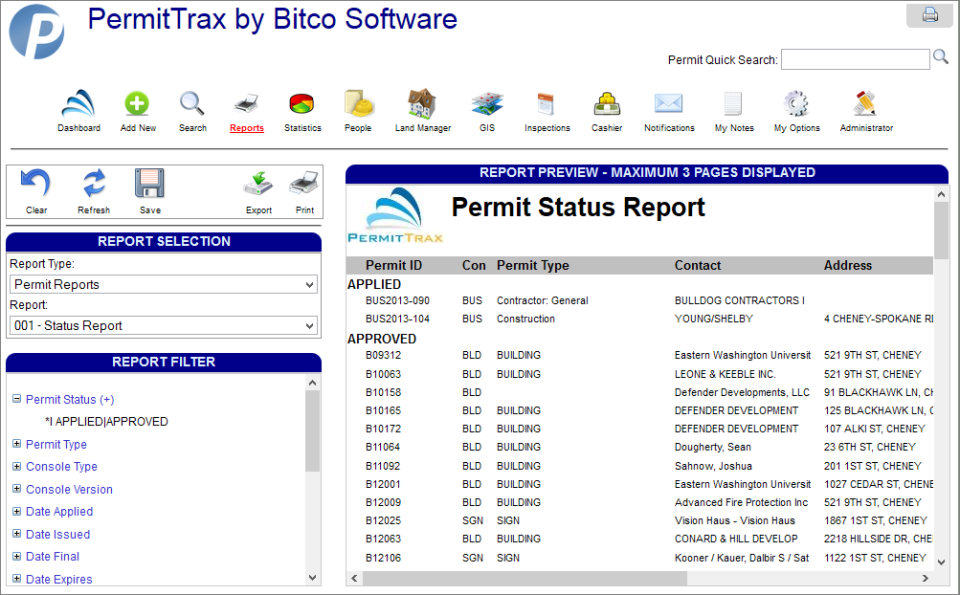The width and height of the screenshot is (960, 595).
Task: Open the Report dropdown showing Status Report
Action: (x=163, y=326)
